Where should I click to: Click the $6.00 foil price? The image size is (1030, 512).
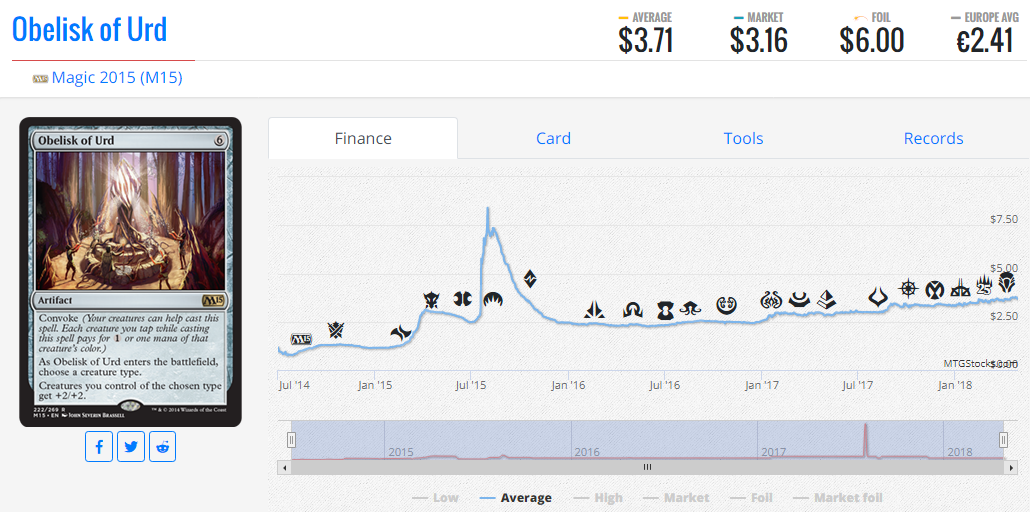point(872,41)
